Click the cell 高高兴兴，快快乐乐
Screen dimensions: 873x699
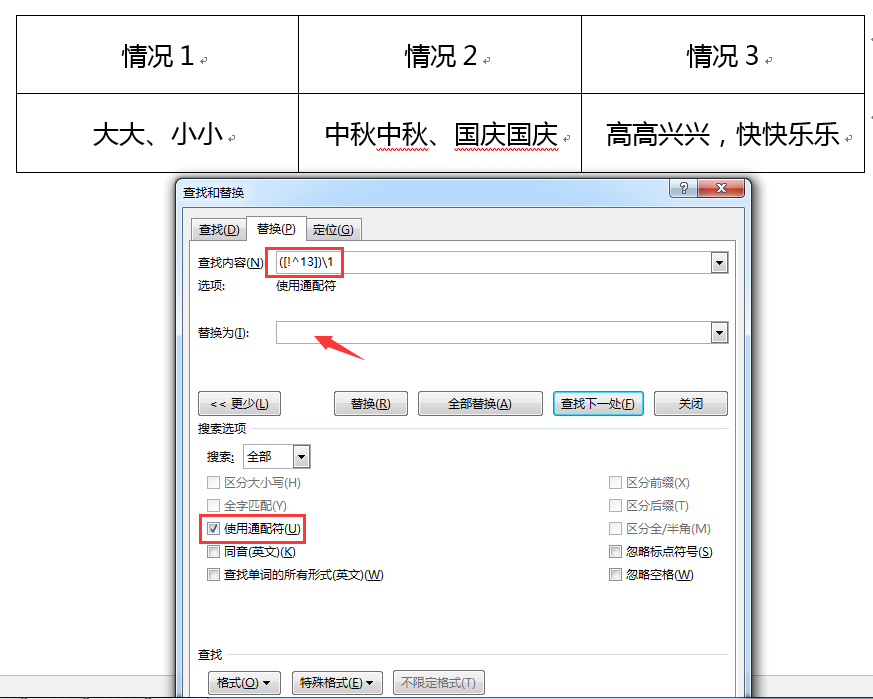point(723,134)
